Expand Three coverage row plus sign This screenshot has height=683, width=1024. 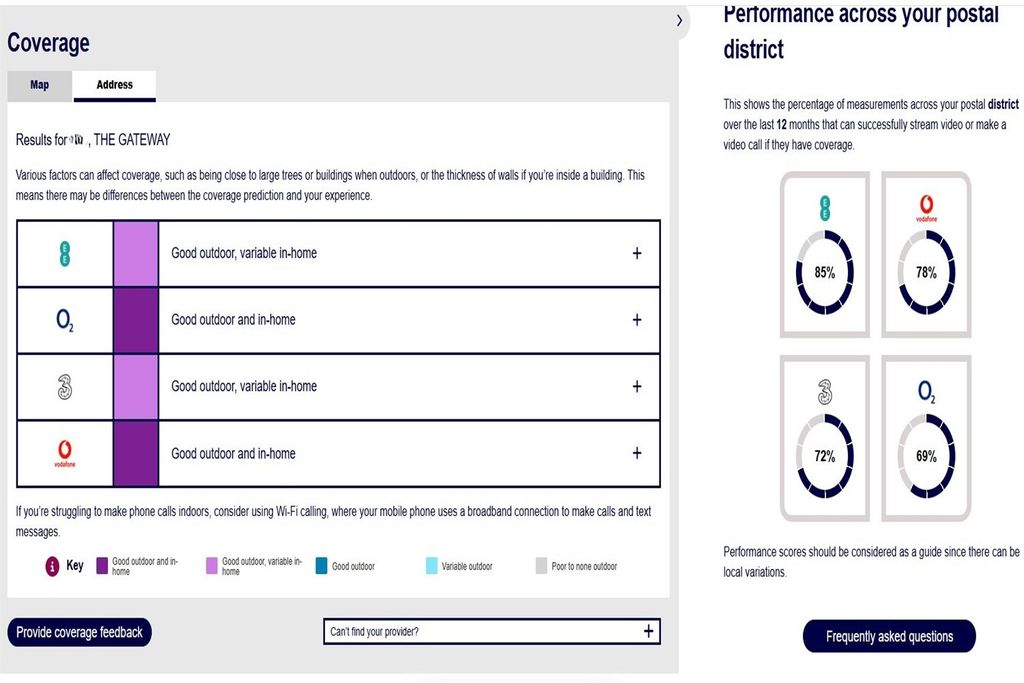coord(637,387)
